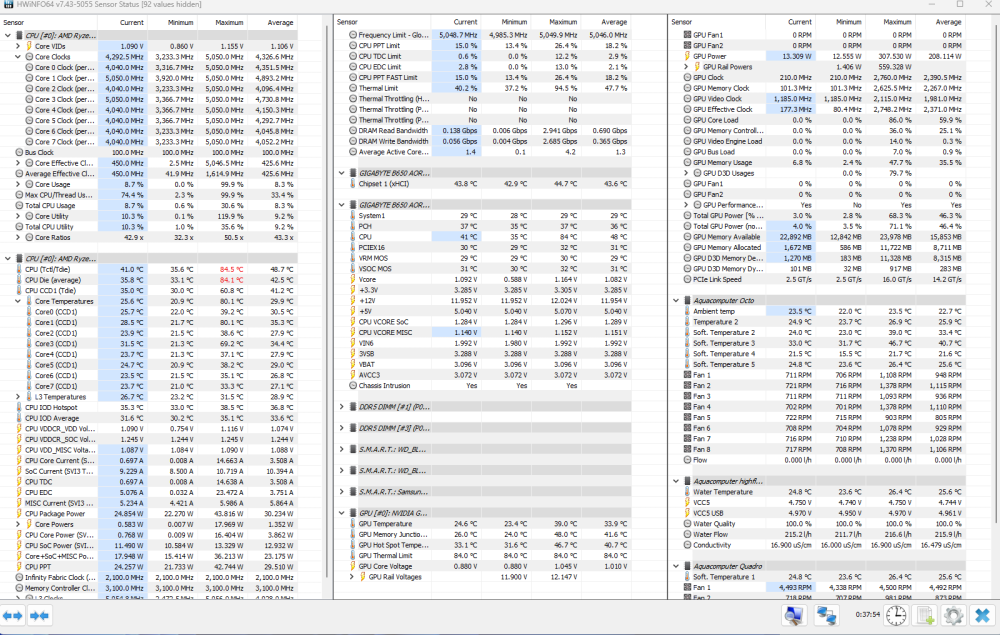This screenshot has width=1000, height=635.
Task: Click the shrink columns arrows icon
Action: pos(40,616)
